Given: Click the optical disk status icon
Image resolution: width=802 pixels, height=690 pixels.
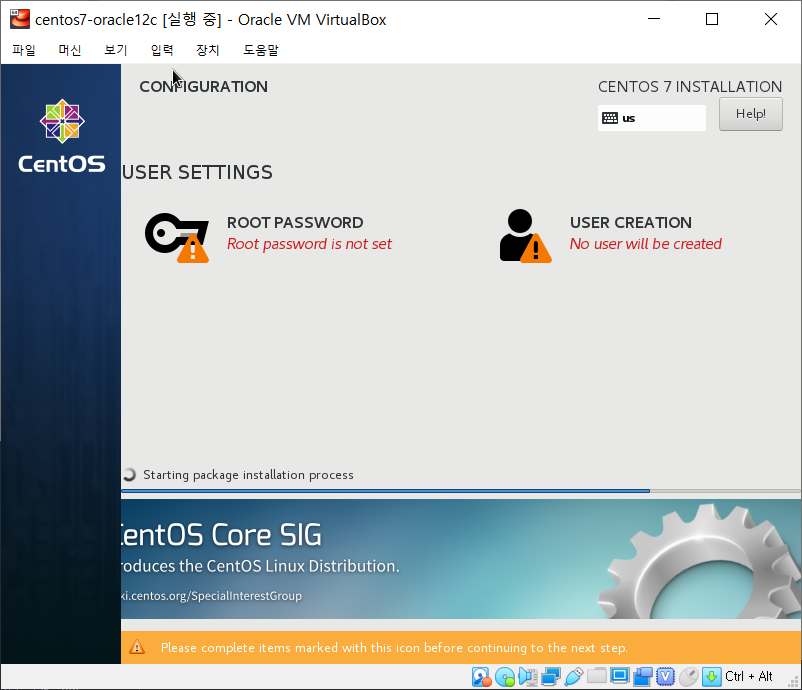Looking at the screenshot, I should tap(505, 677).
